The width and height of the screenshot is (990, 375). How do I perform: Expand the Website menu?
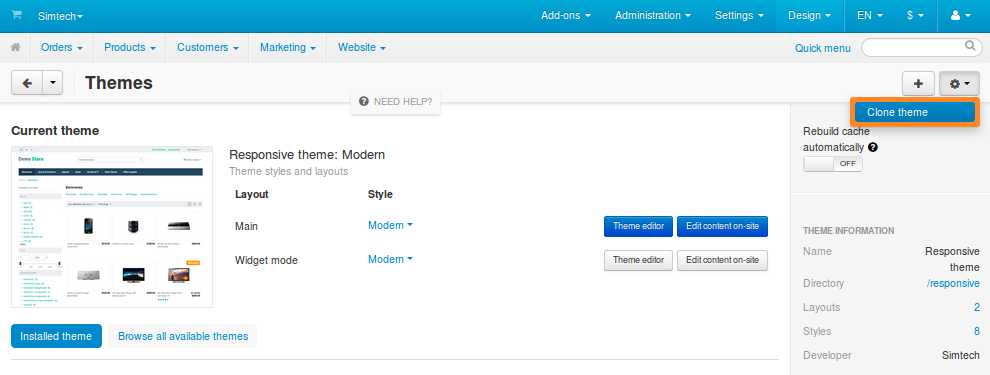[362, 47]
